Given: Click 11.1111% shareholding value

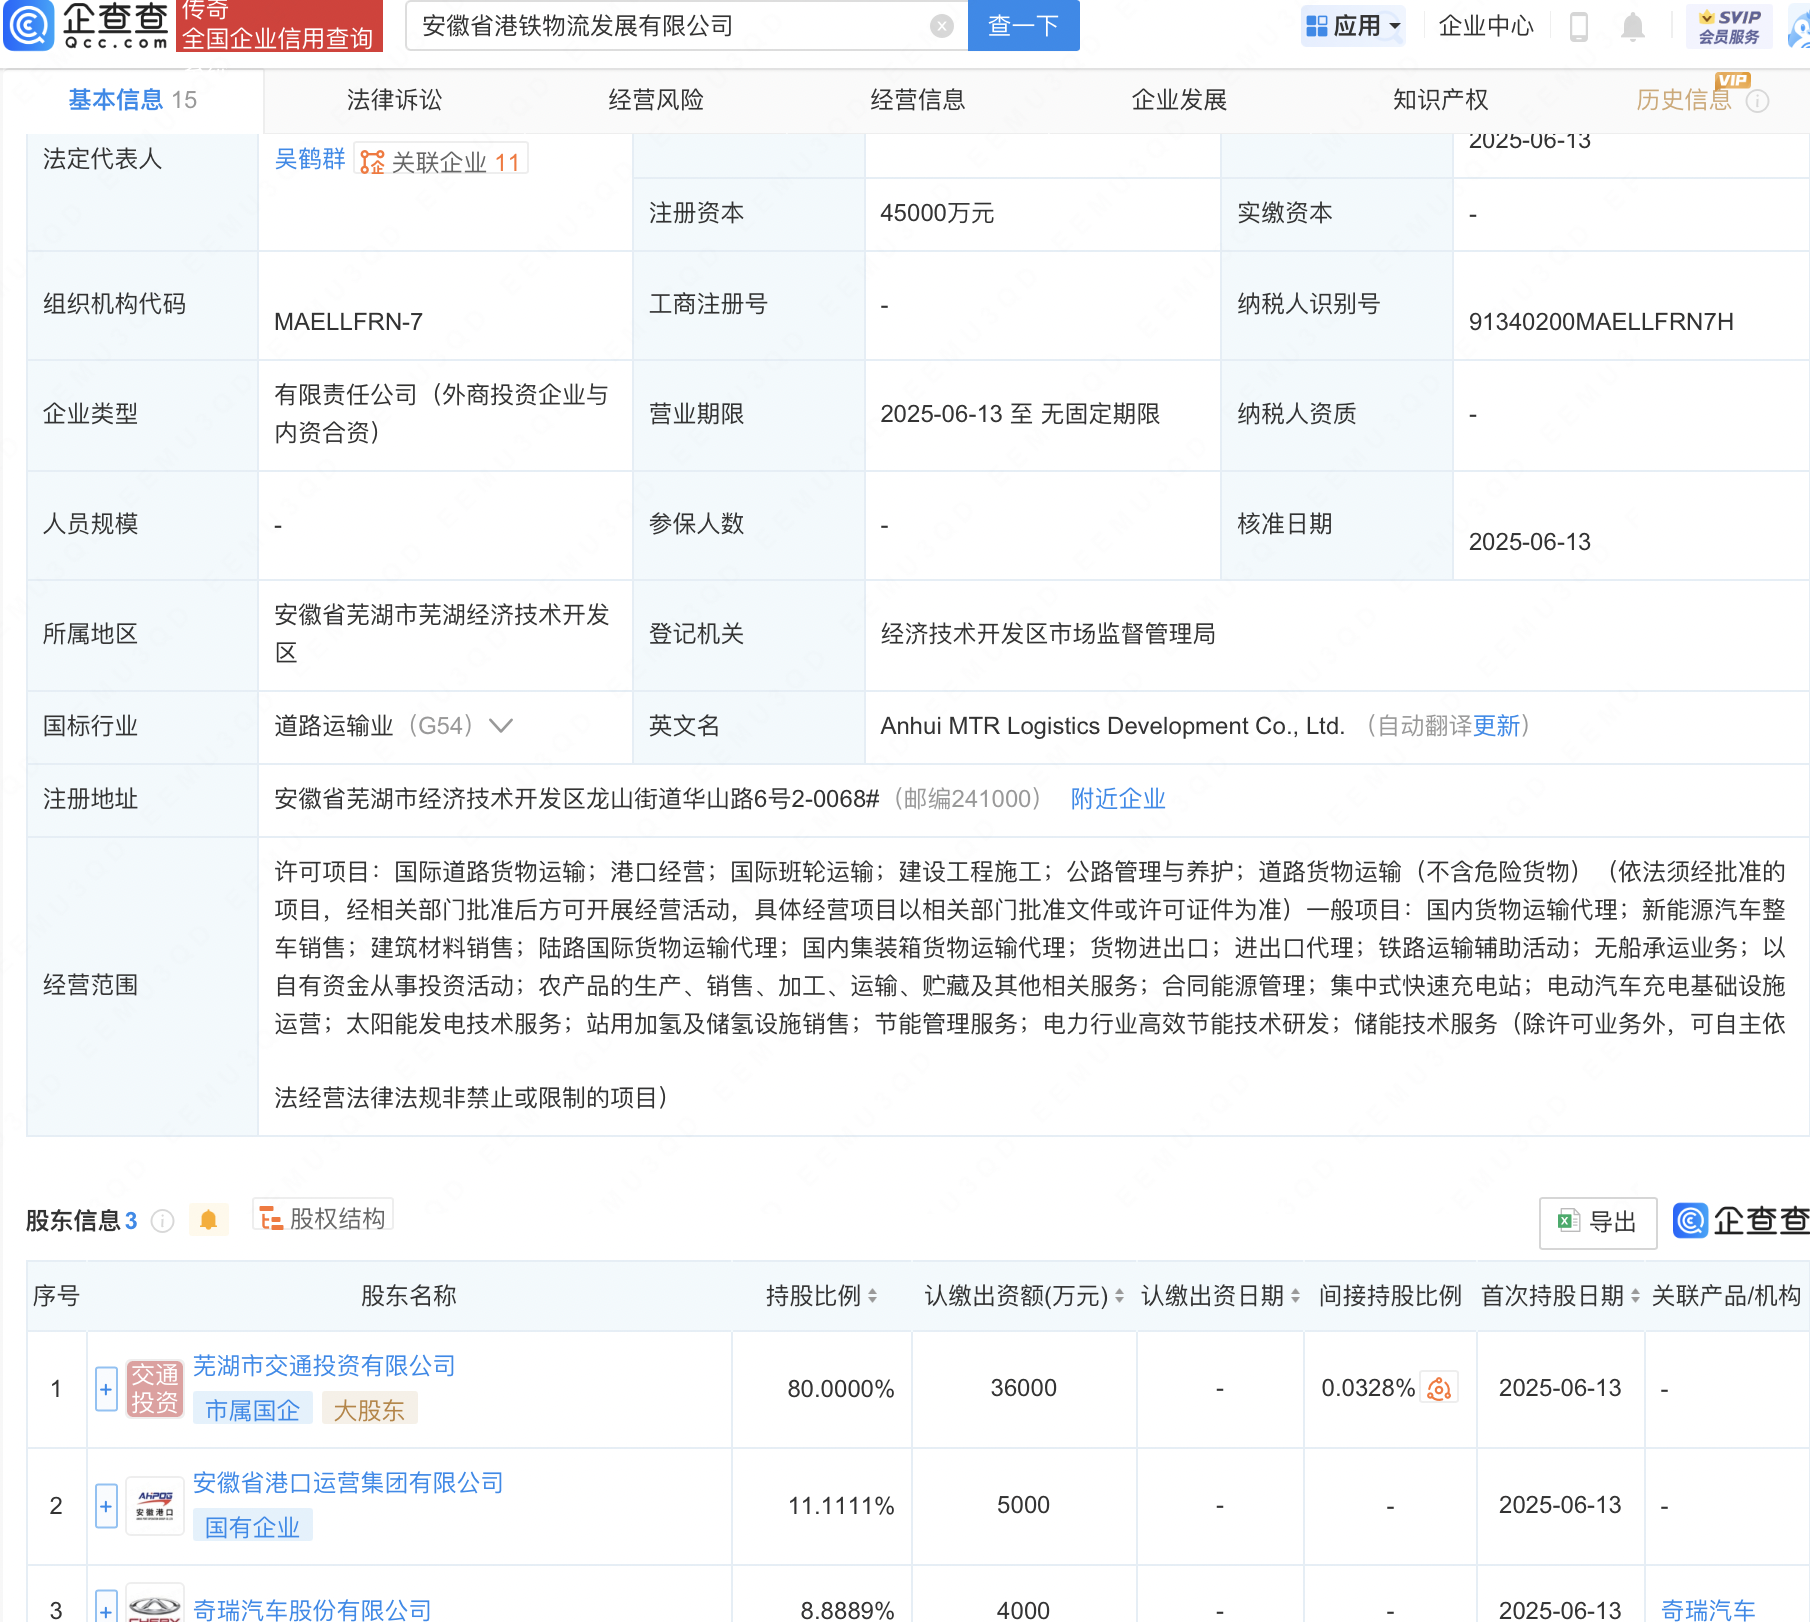Looking at the screenshot, I should point(841,1505).
